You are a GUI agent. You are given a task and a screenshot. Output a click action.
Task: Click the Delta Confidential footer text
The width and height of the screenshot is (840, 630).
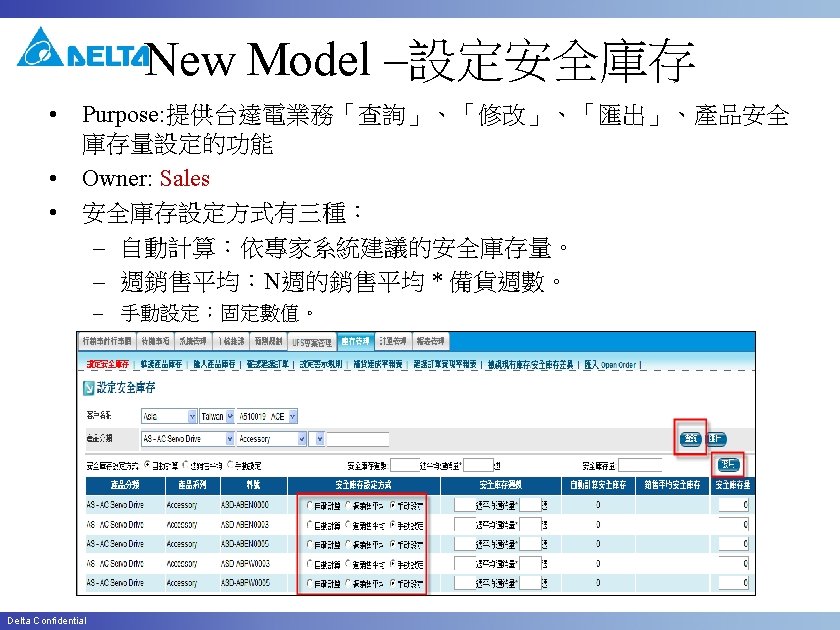pos(47,620)
